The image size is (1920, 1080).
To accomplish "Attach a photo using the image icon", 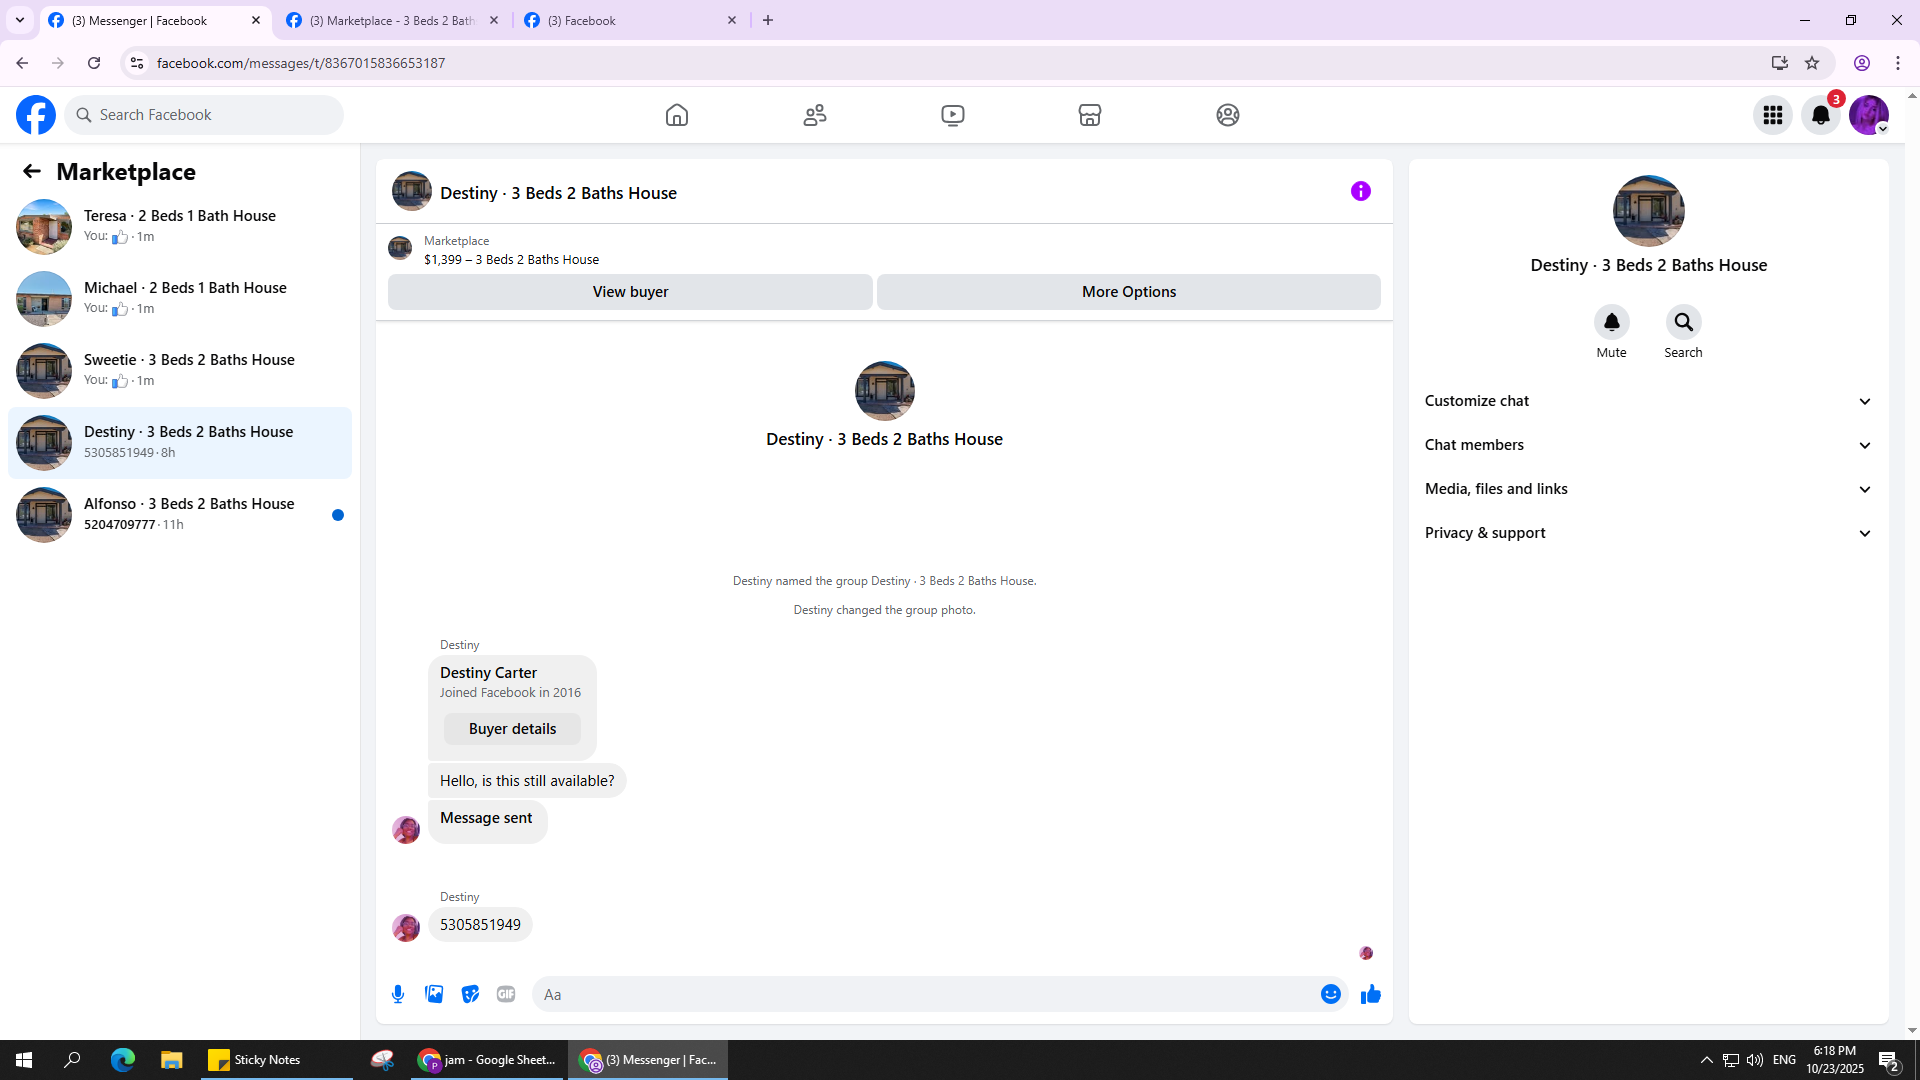I will tap(434, 994).
